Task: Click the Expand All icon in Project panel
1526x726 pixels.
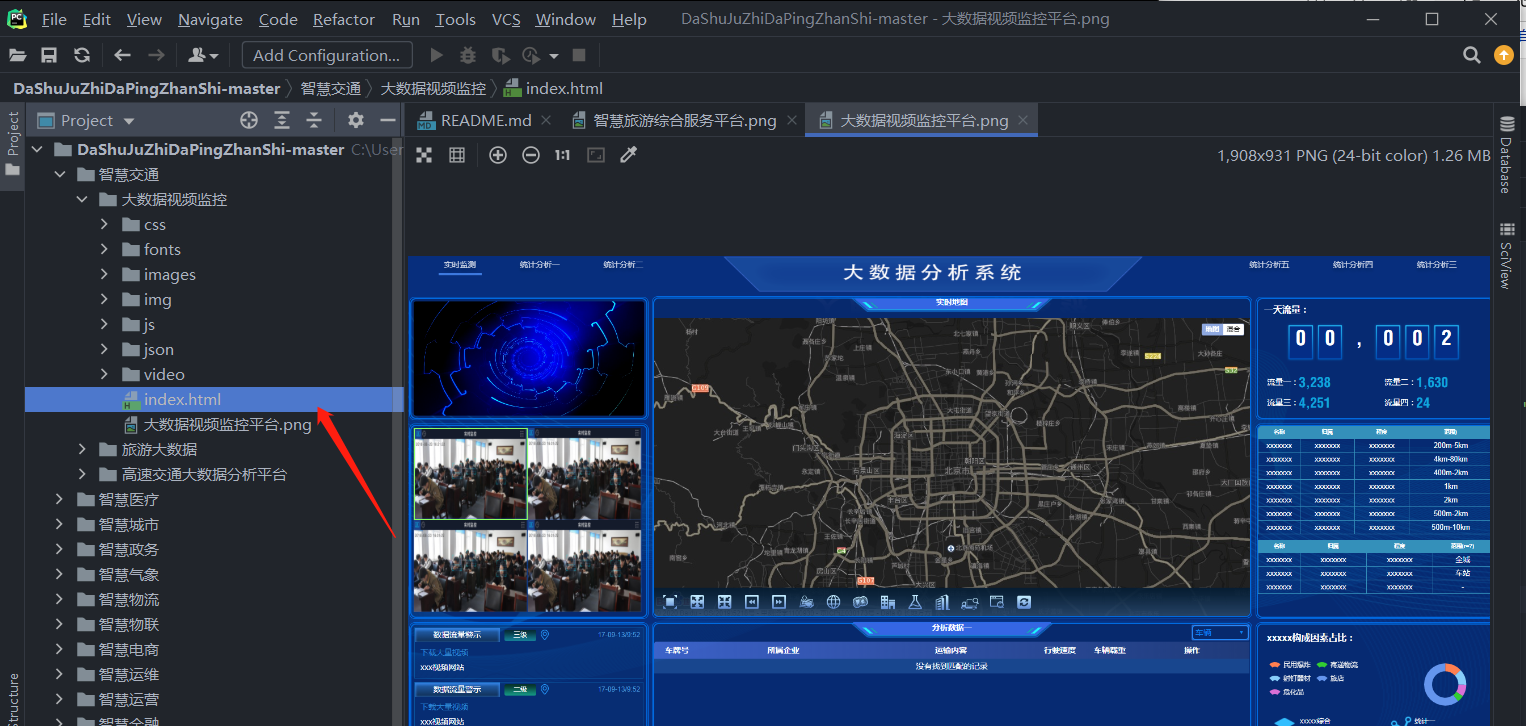Action: [282, 121]
